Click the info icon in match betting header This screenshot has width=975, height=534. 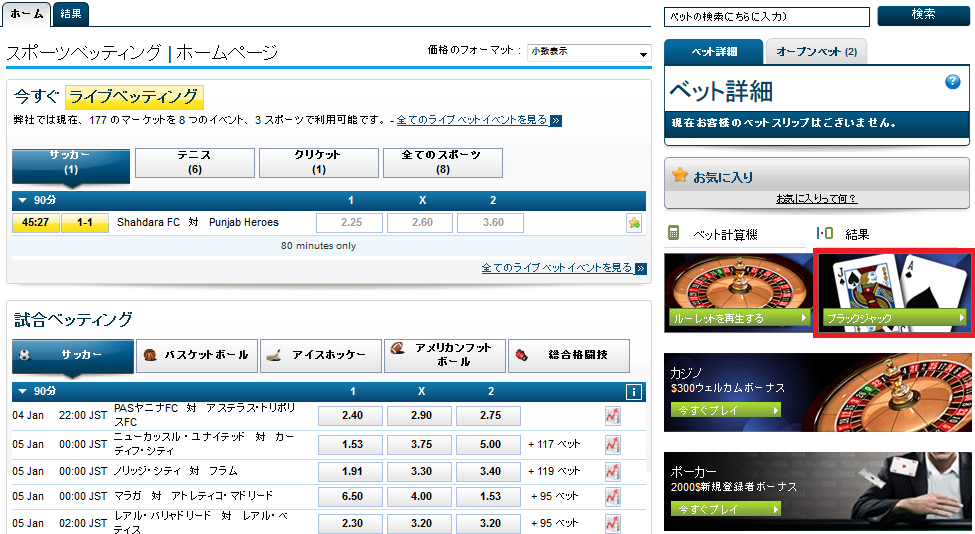[x=633, y=392]
